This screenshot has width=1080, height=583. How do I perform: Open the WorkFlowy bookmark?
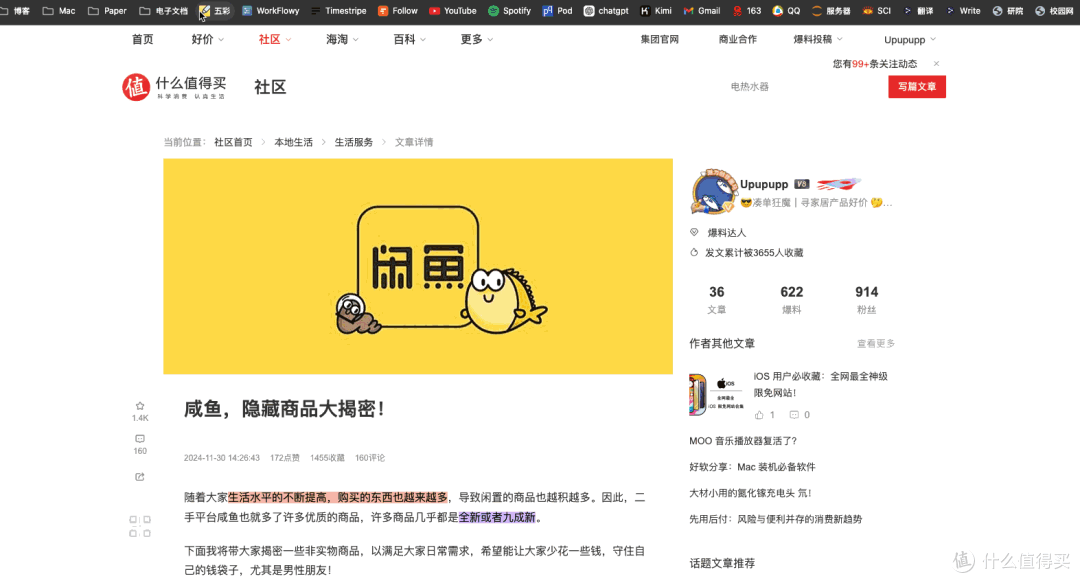click(x=271, y=11)
